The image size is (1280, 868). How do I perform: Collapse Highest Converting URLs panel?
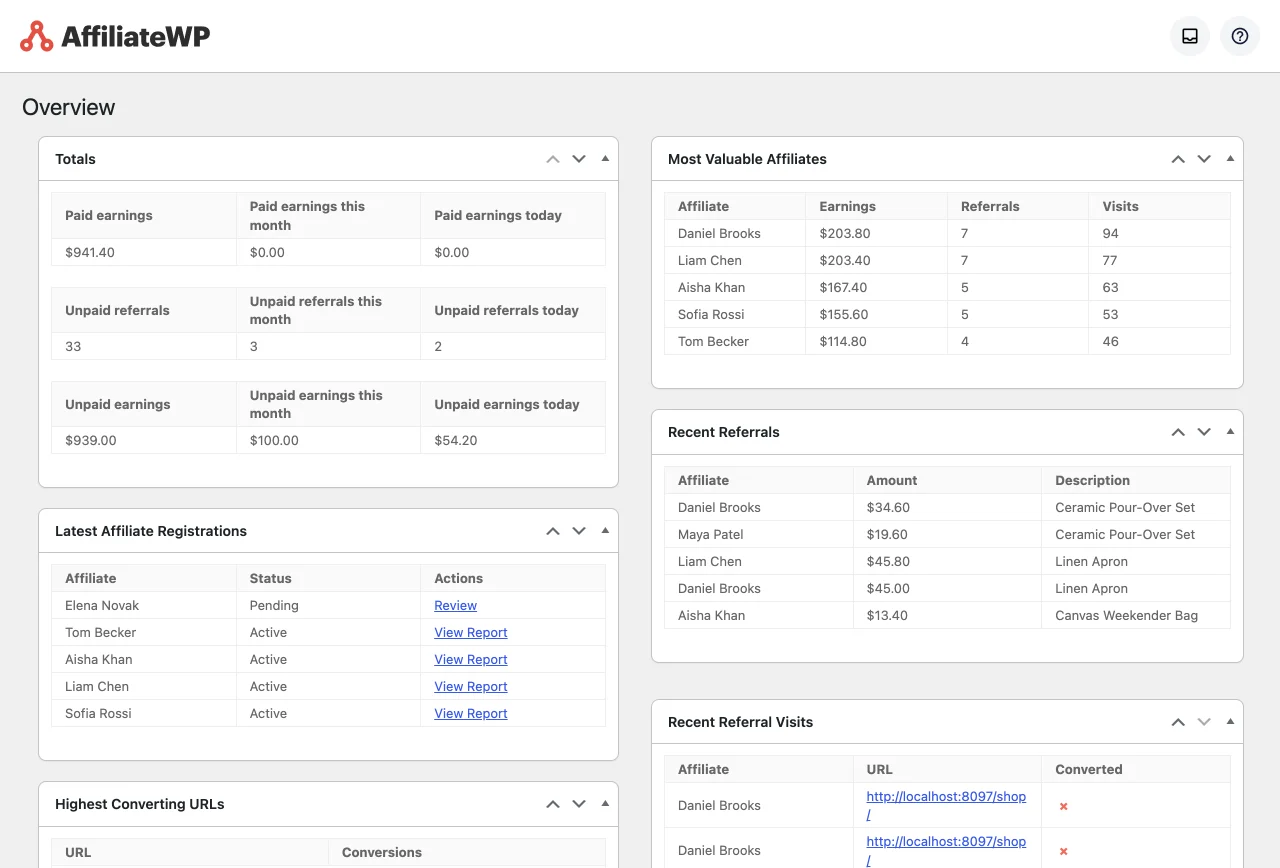click(x=605, y=803)
